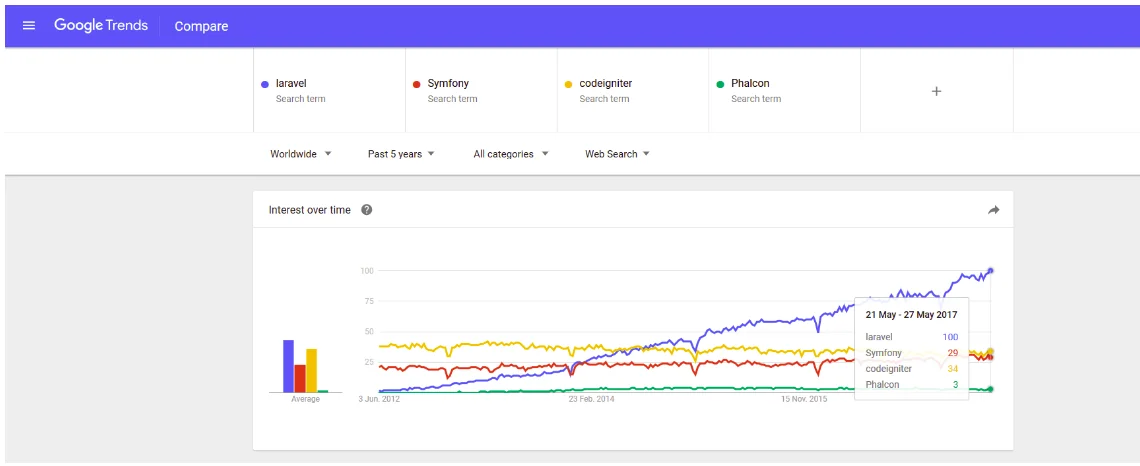The height and width of the screenshot is (466, 1140).
Task: Open the Web Search type dropdown
Action: point(617,154)
